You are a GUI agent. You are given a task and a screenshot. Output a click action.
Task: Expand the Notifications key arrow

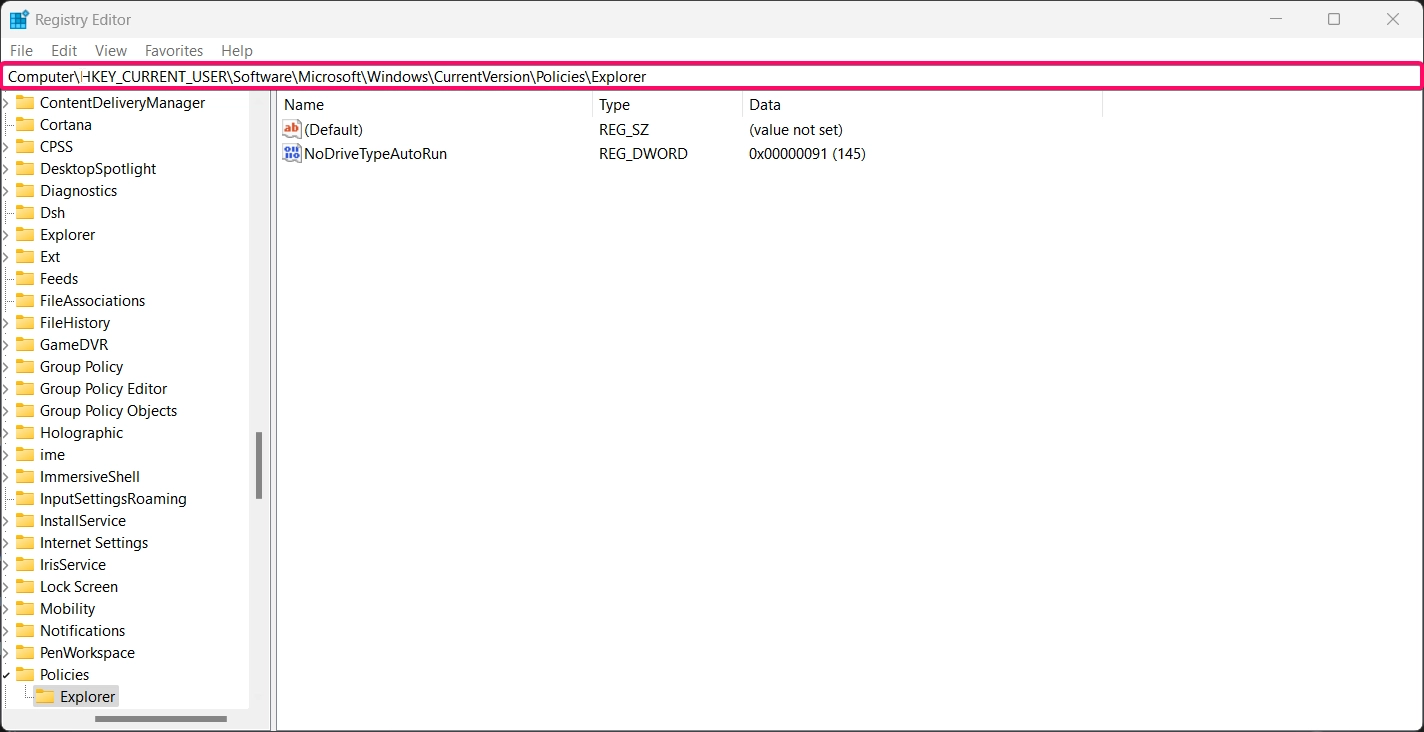tap(6, 630)
